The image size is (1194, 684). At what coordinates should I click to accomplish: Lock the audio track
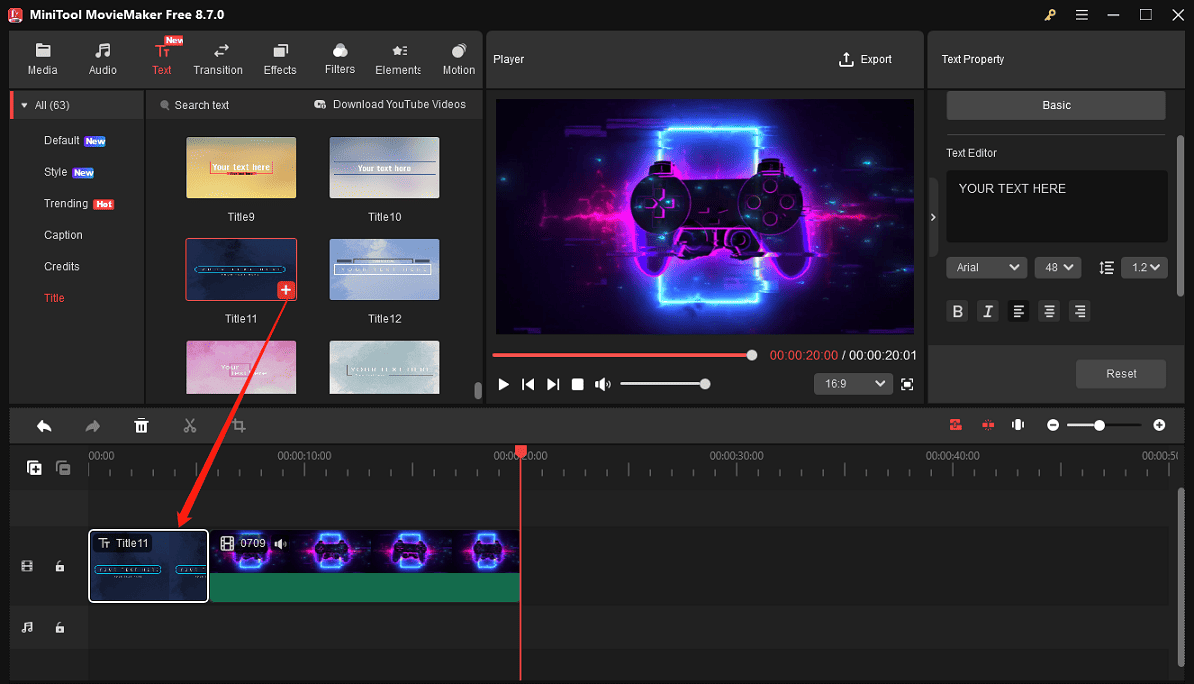pyautogui.click(x=59, y=628)
